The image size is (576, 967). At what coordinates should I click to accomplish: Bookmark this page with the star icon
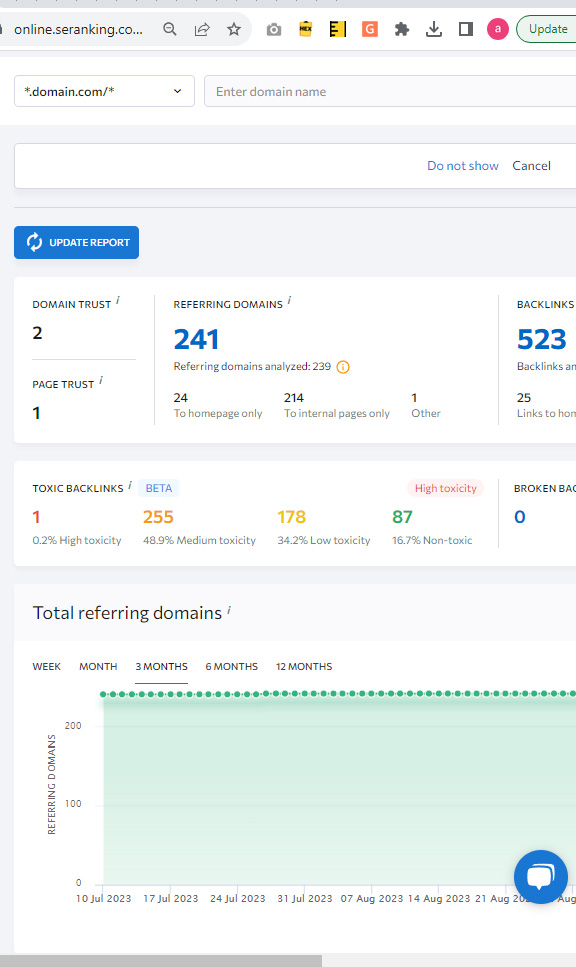click(234, 29)
